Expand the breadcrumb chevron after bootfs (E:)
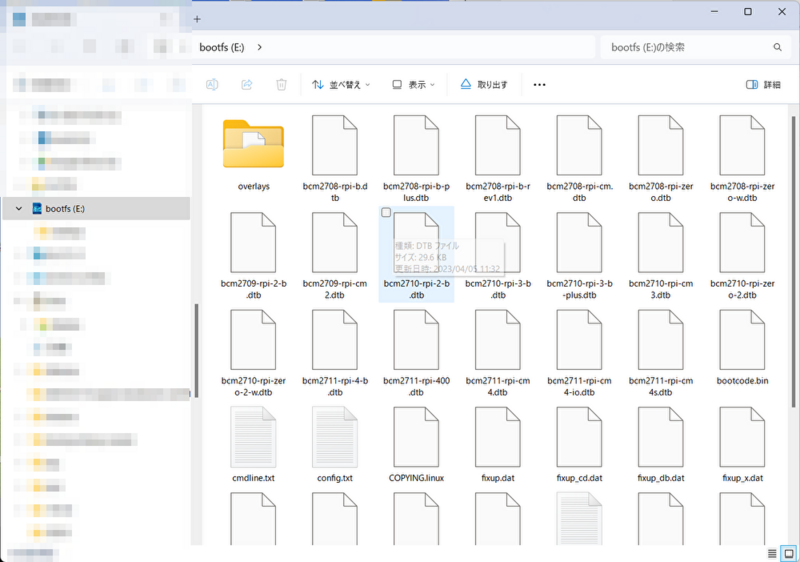Viewport: 800px width, 562px height. pos(260,47)
